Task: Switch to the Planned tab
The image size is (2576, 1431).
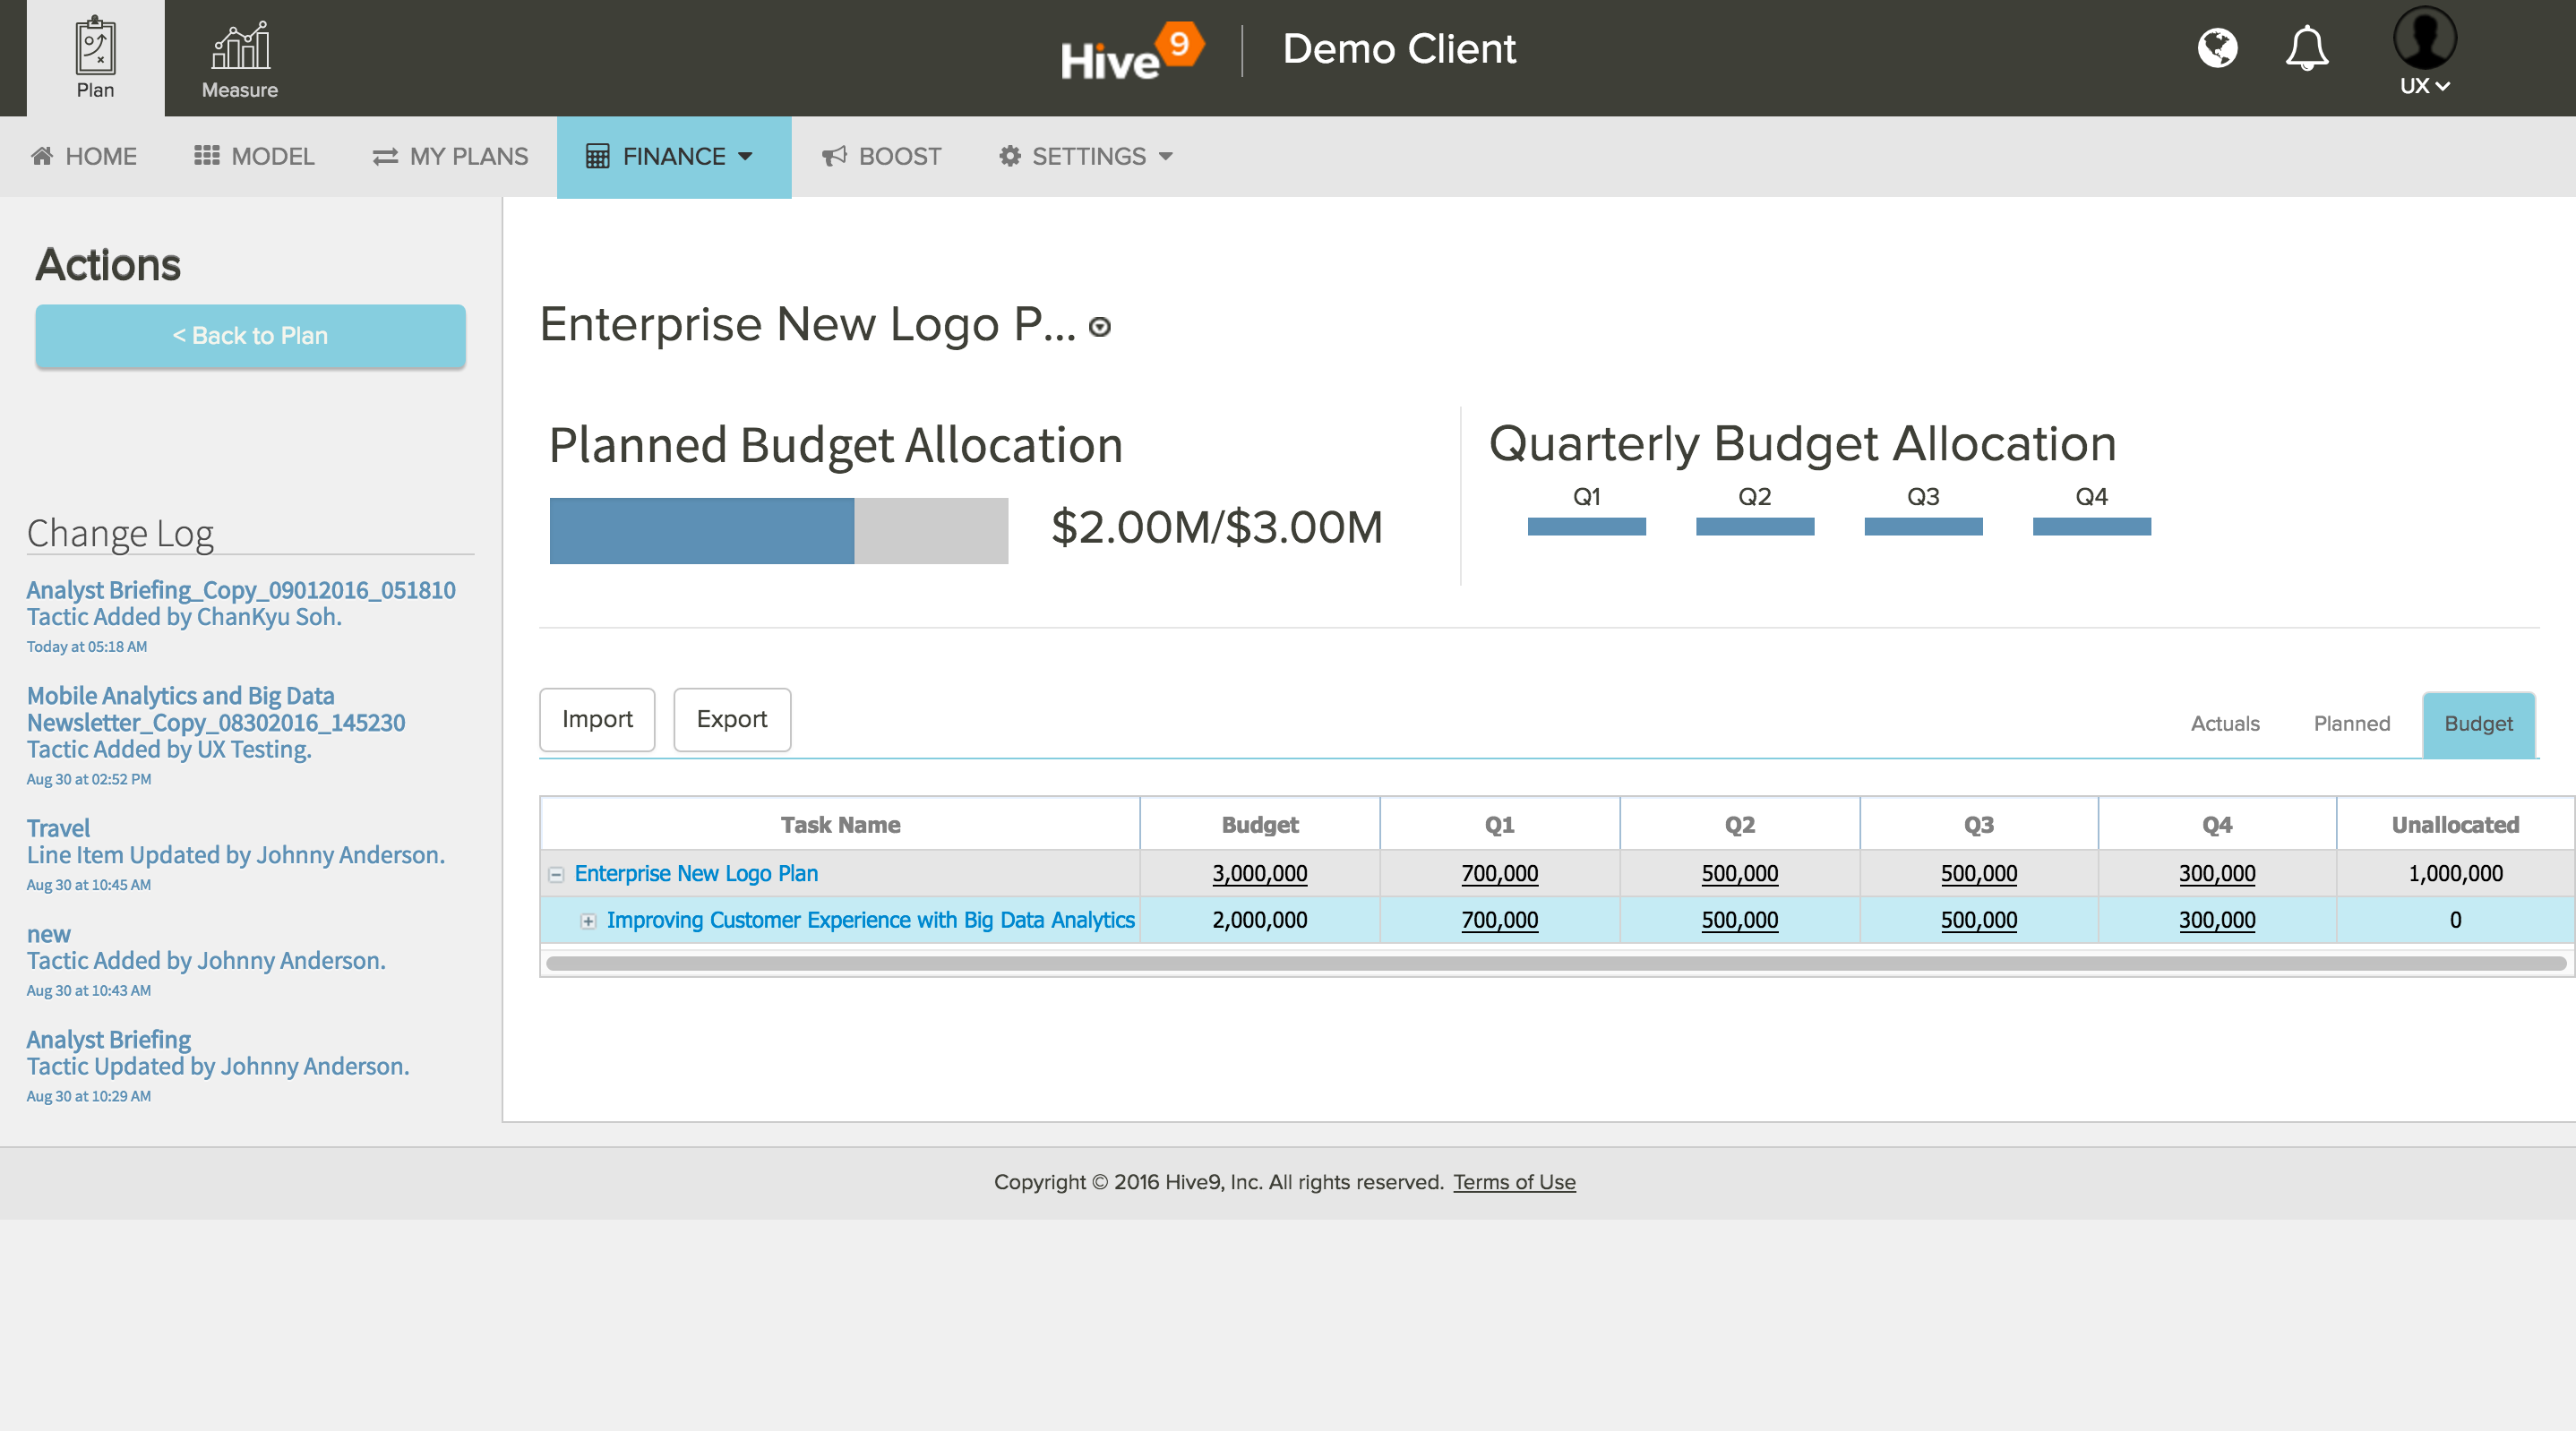Action: (x=2351, y=723)
